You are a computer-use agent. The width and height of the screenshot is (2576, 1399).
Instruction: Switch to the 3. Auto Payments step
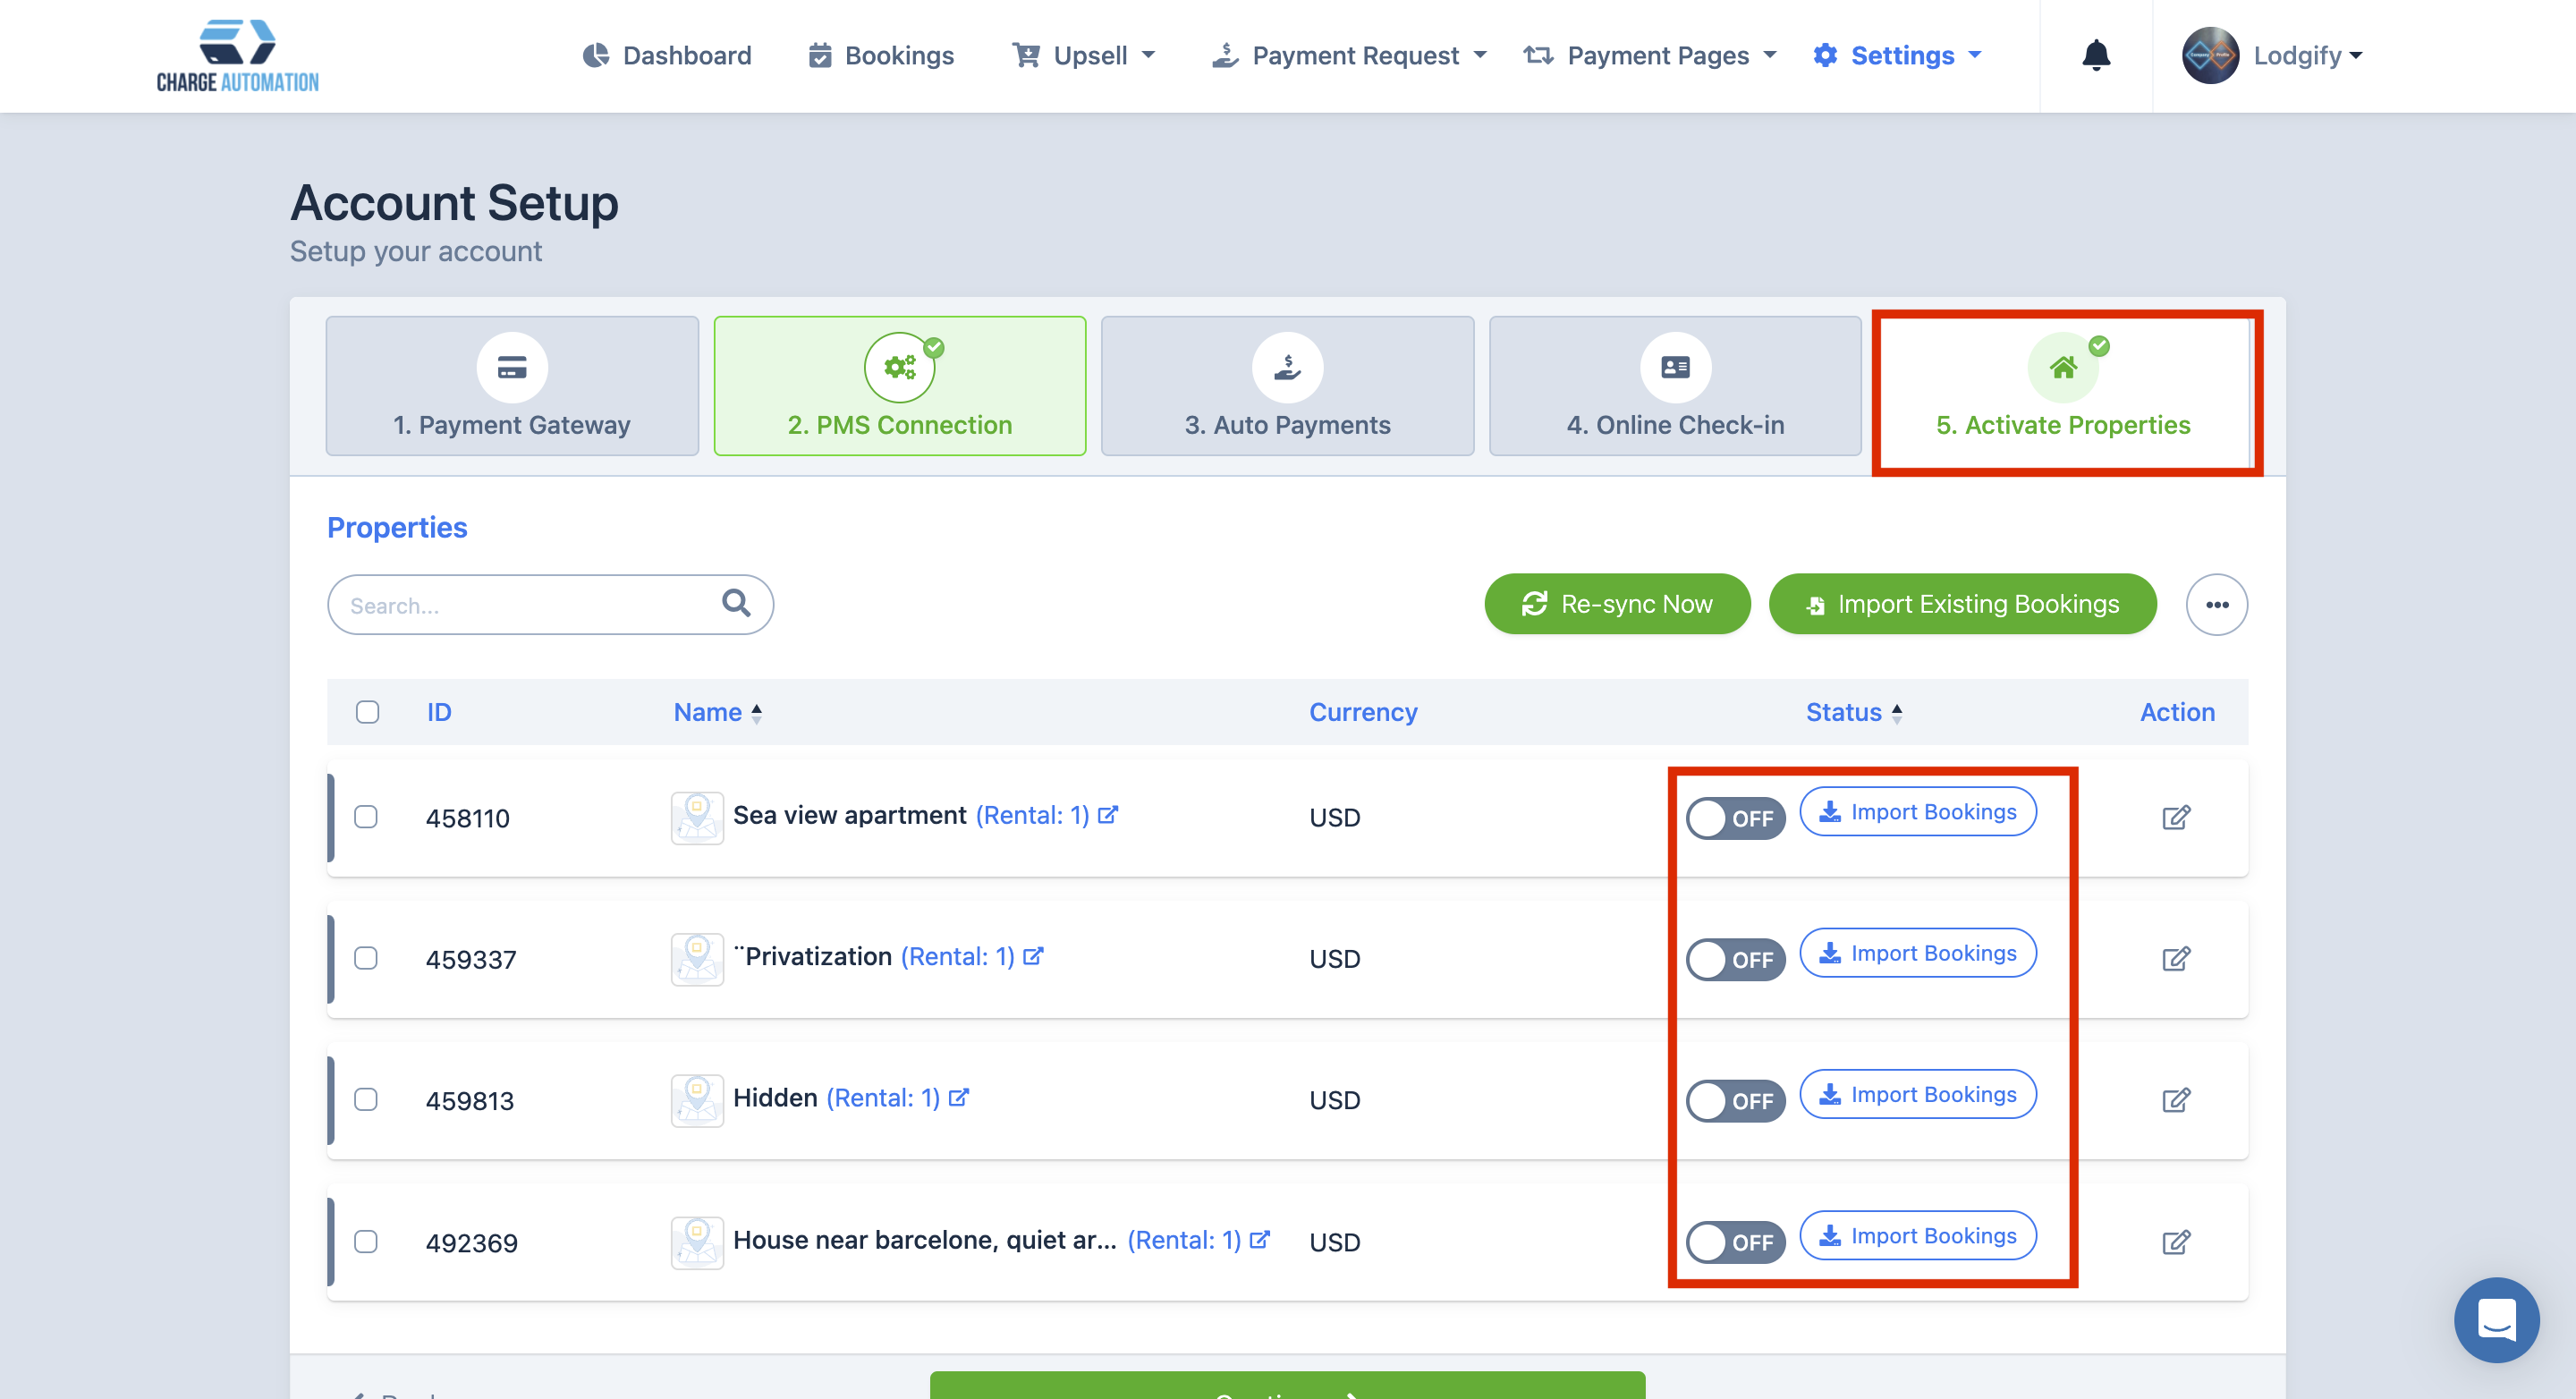point(1287,386)
